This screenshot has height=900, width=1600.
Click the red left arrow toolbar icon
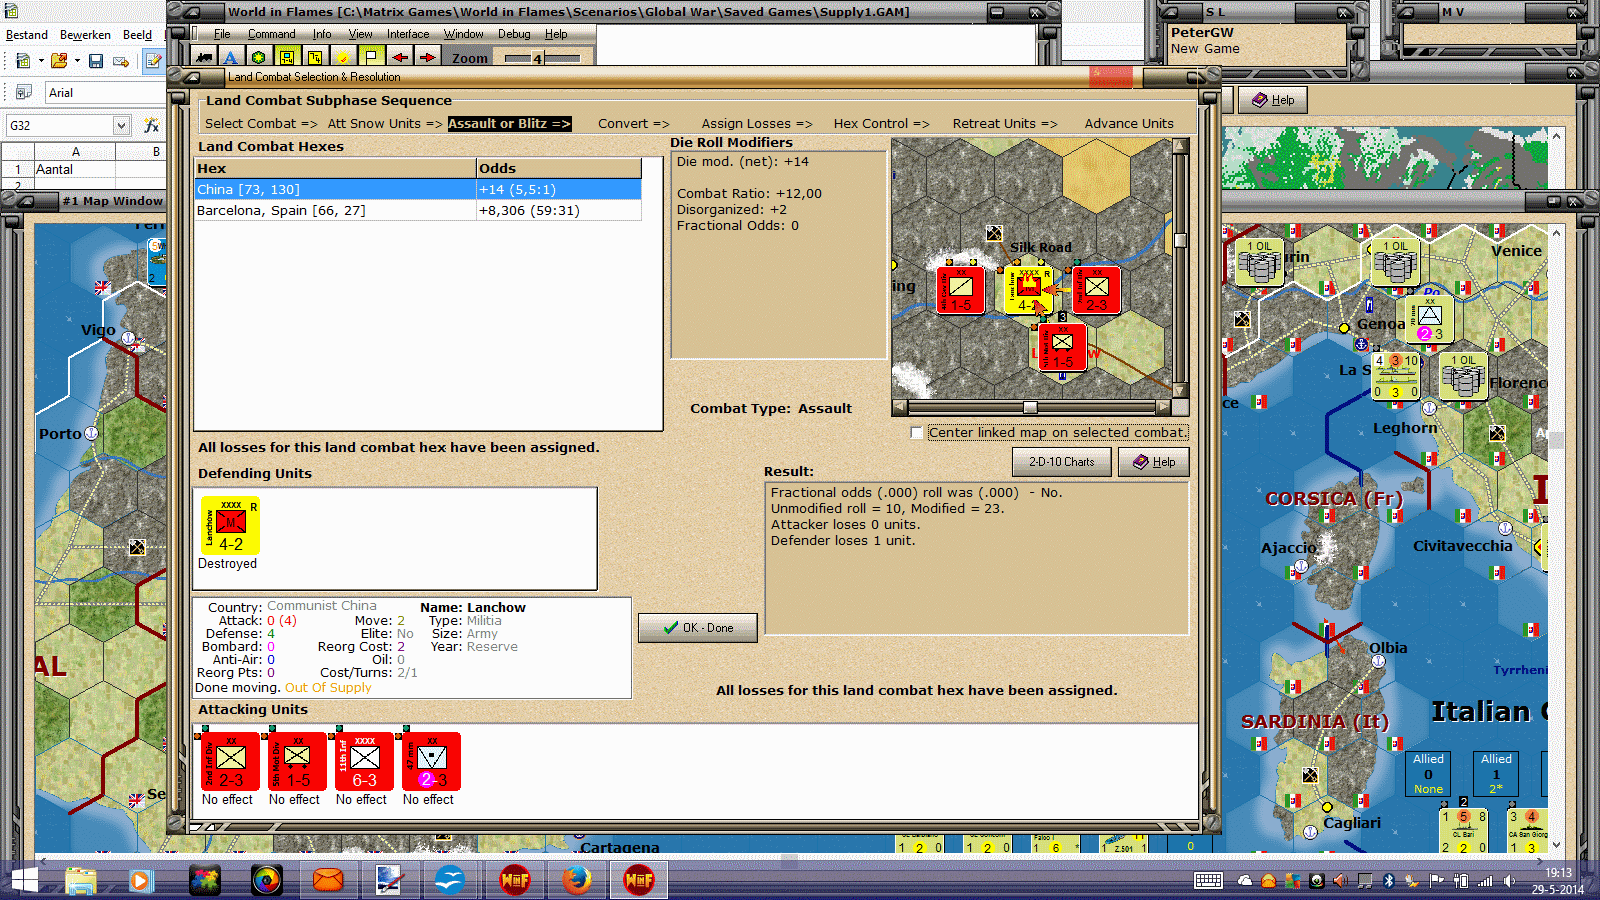coord(399,58)
